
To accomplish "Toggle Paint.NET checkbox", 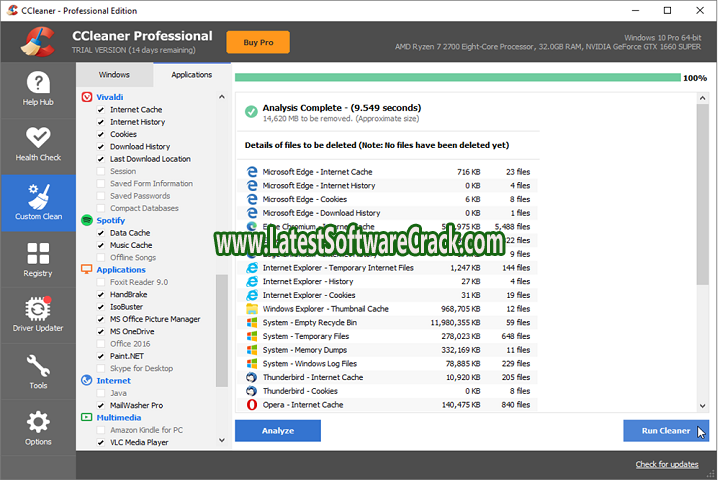I will coord(101,356).
